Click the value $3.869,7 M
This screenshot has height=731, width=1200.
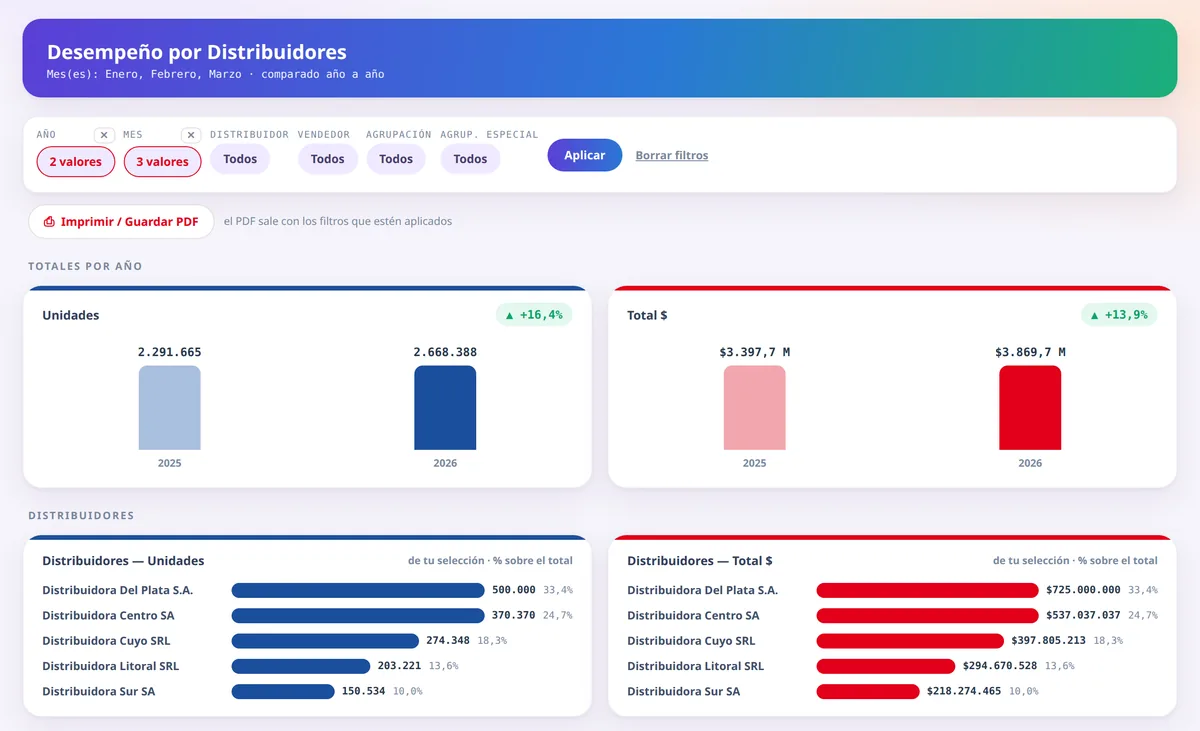(1030, 352)
